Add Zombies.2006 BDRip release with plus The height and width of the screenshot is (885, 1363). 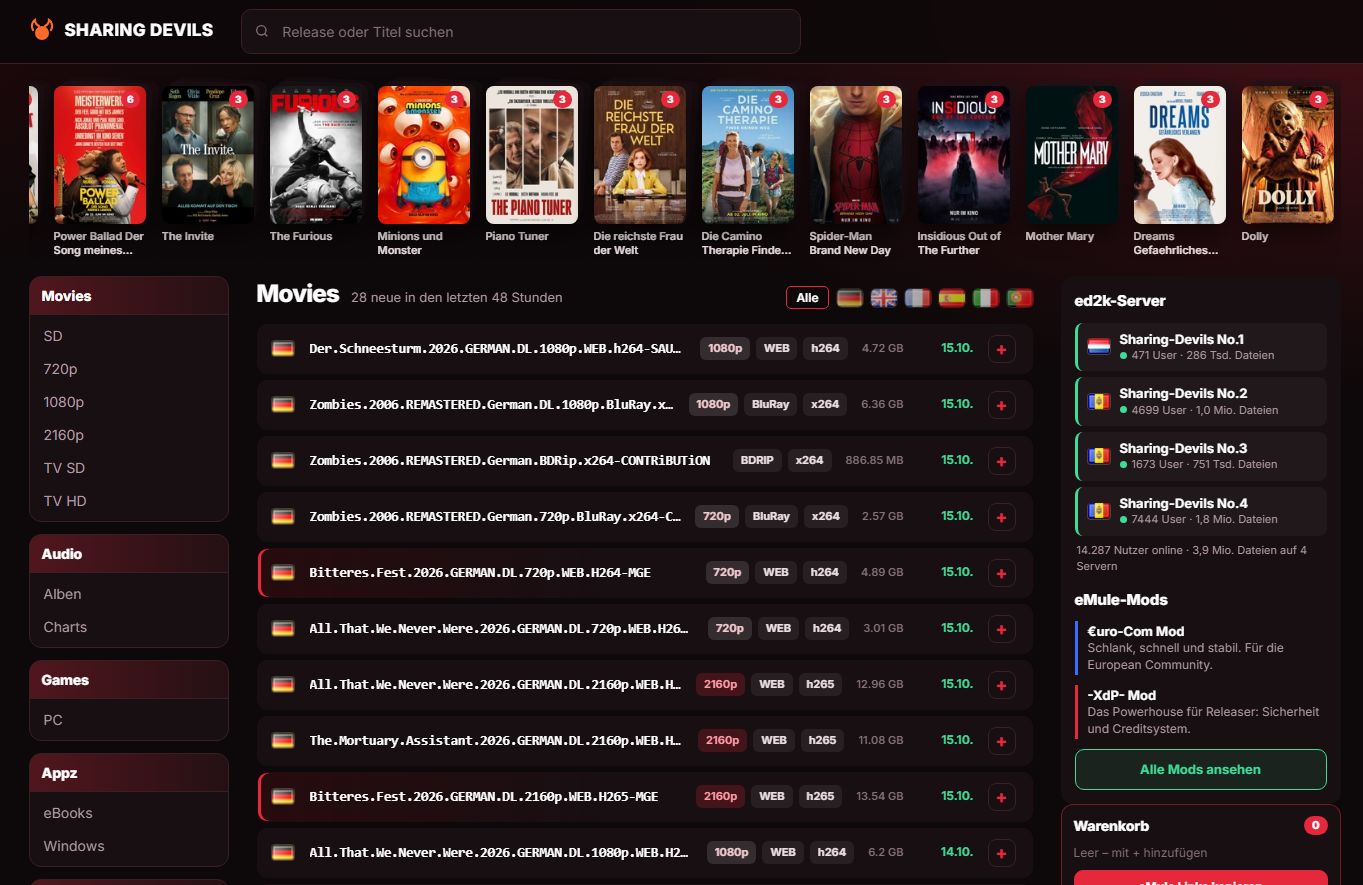pyautogui.click(x=1002, y=461)
